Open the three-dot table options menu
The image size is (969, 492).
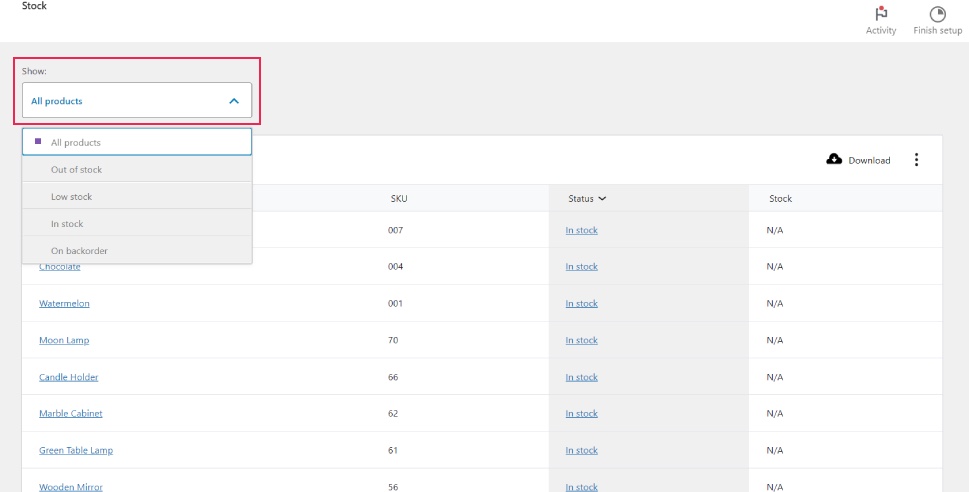pyautogui.click(x=916, y=160)
